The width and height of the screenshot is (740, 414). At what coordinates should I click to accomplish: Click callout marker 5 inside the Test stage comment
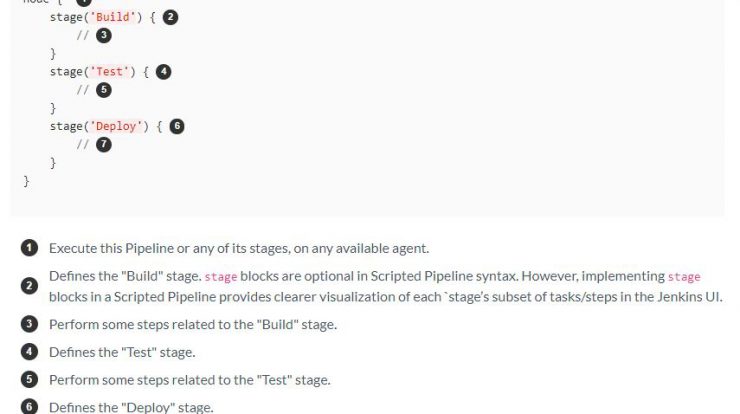point(104,90)
